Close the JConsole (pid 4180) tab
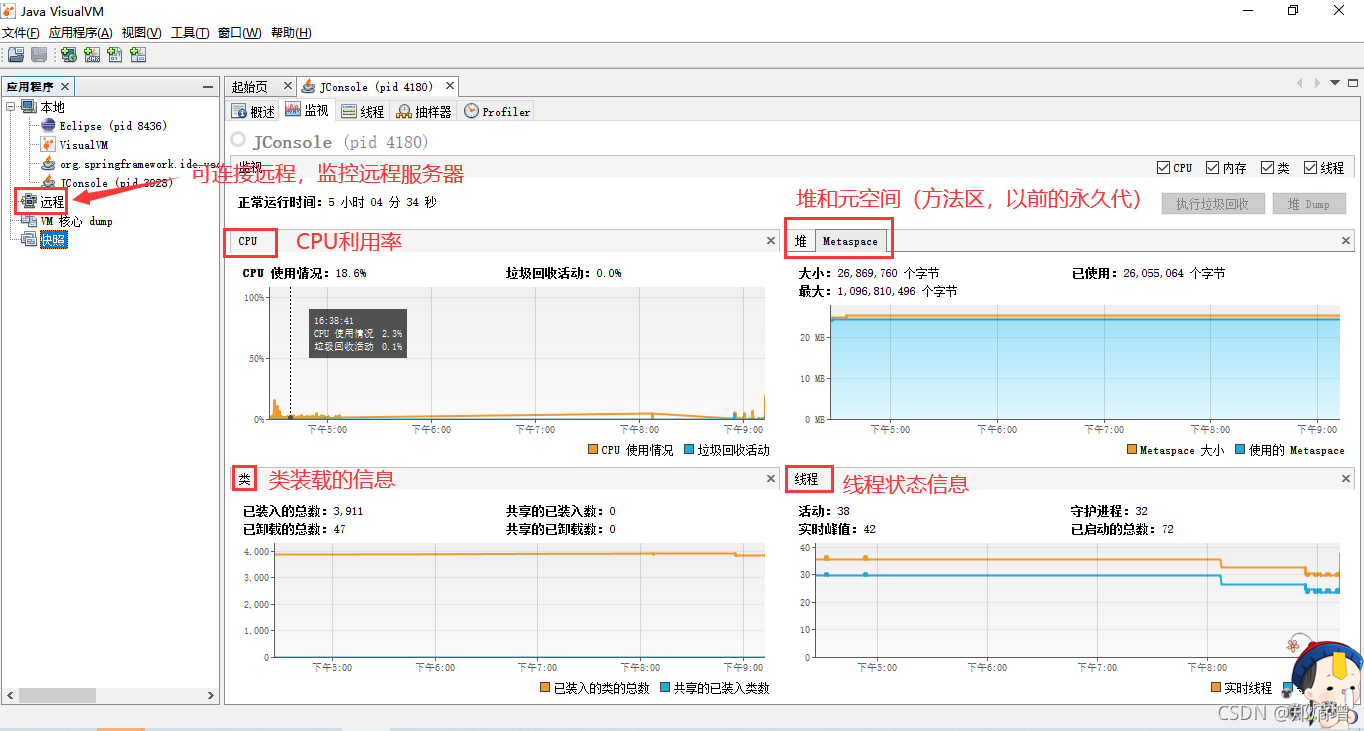Screen dimensions: 1364x731 pyautogui.click(x=450, y=87)
